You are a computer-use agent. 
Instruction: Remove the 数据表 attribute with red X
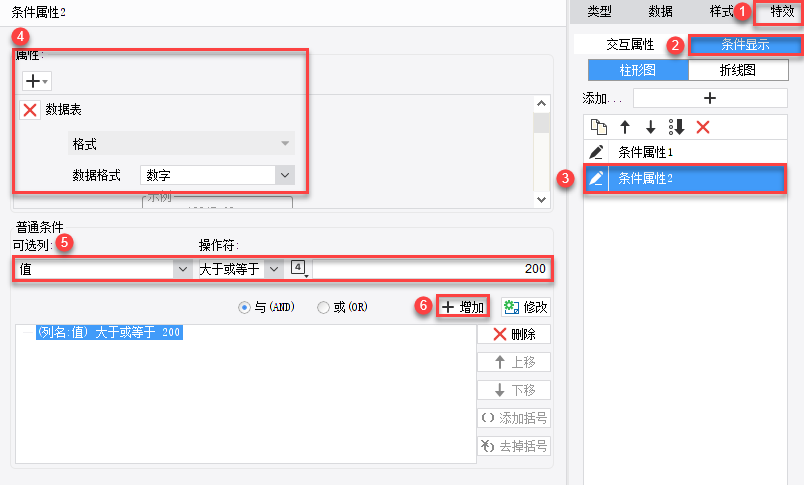pos(30,110)
